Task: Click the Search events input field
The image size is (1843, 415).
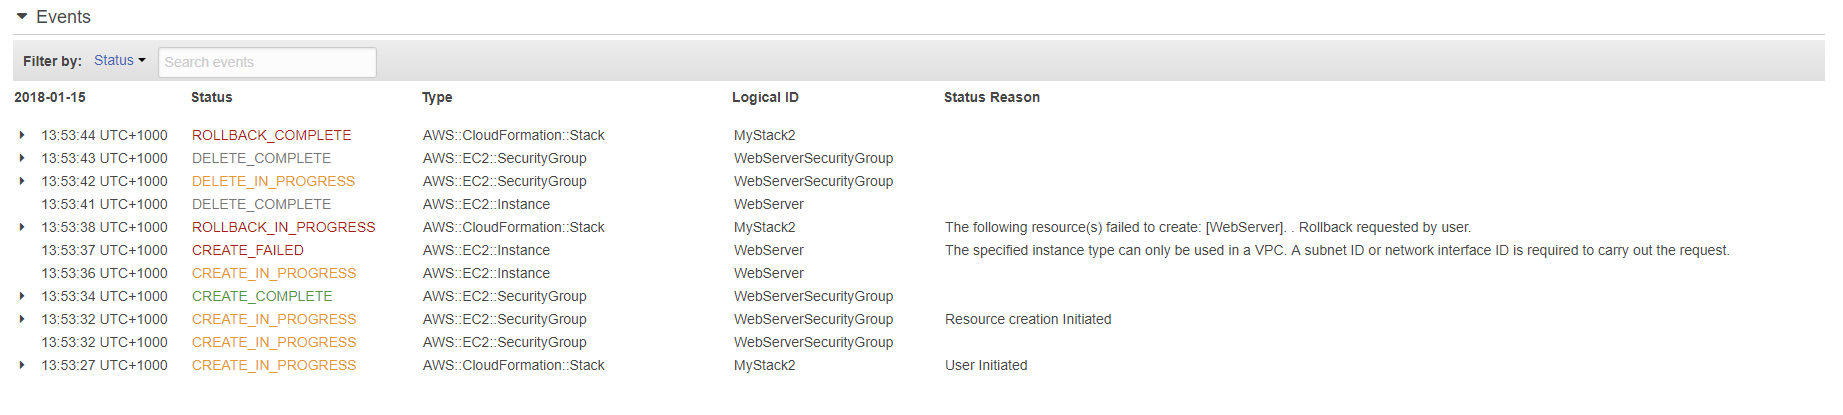Action: pyautogui.click(x=267, y=62)
